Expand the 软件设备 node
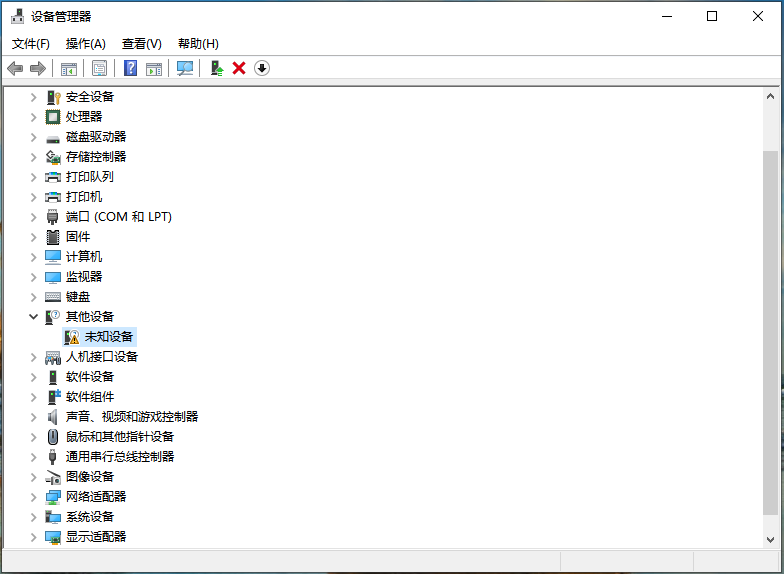The image size is (784, 574). click(x=34, y=377)
